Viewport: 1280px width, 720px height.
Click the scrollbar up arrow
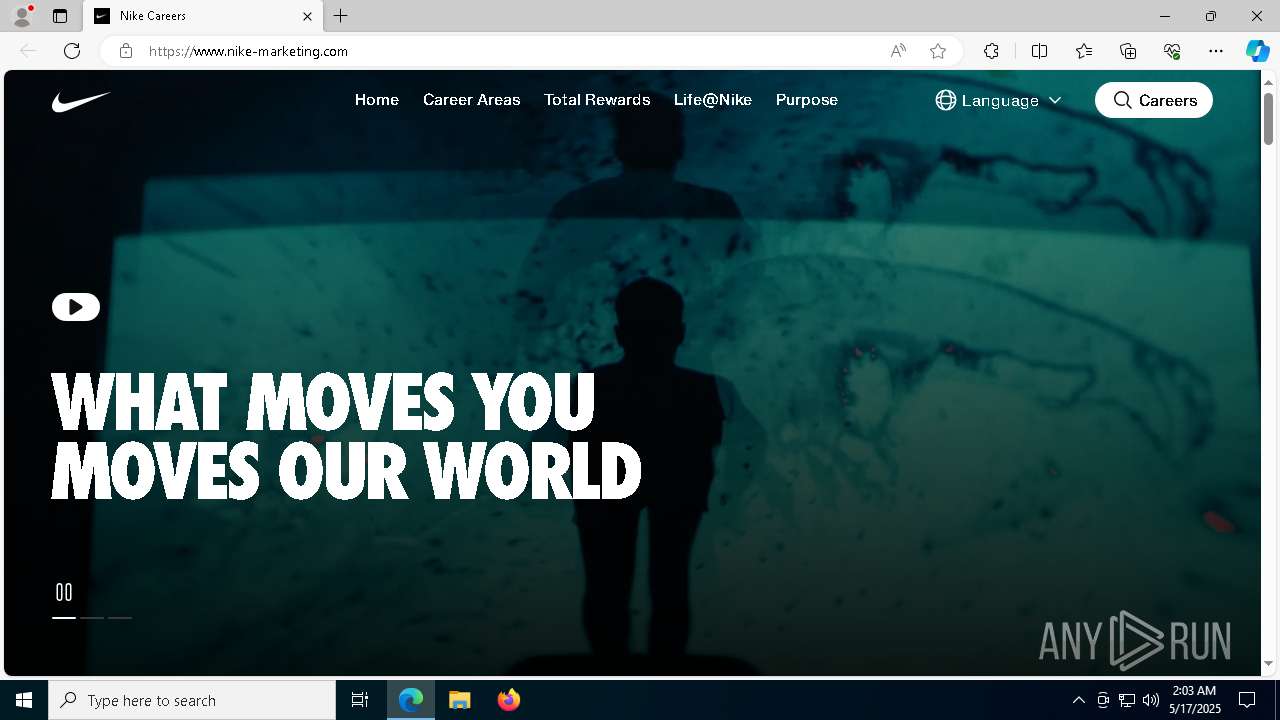coord(1269,81)
